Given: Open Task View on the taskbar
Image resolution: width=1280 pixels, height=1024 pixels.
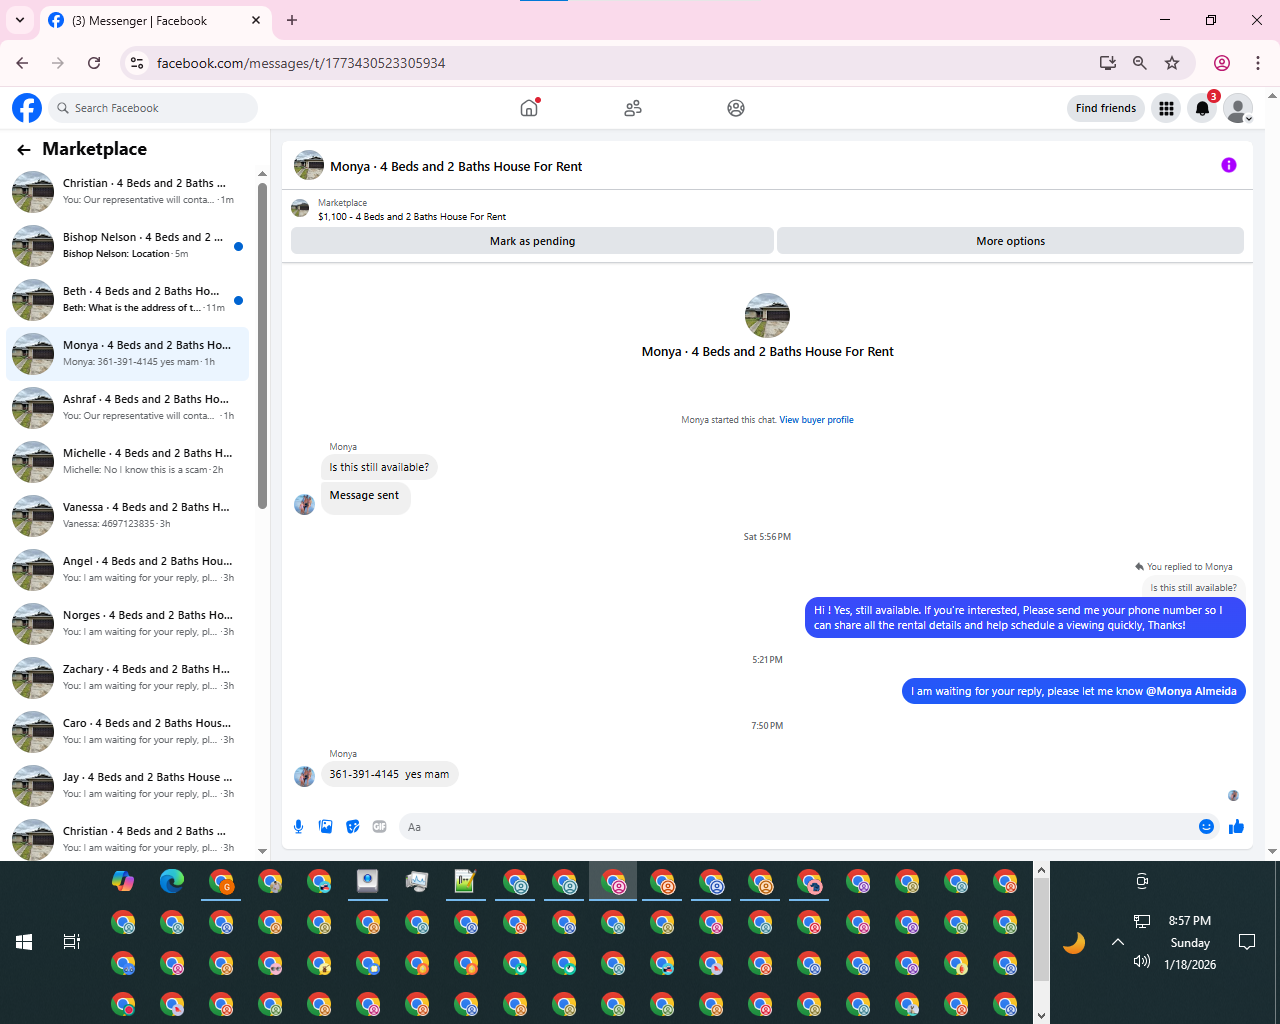Looking at the screenshot, I should click(72, 942).
